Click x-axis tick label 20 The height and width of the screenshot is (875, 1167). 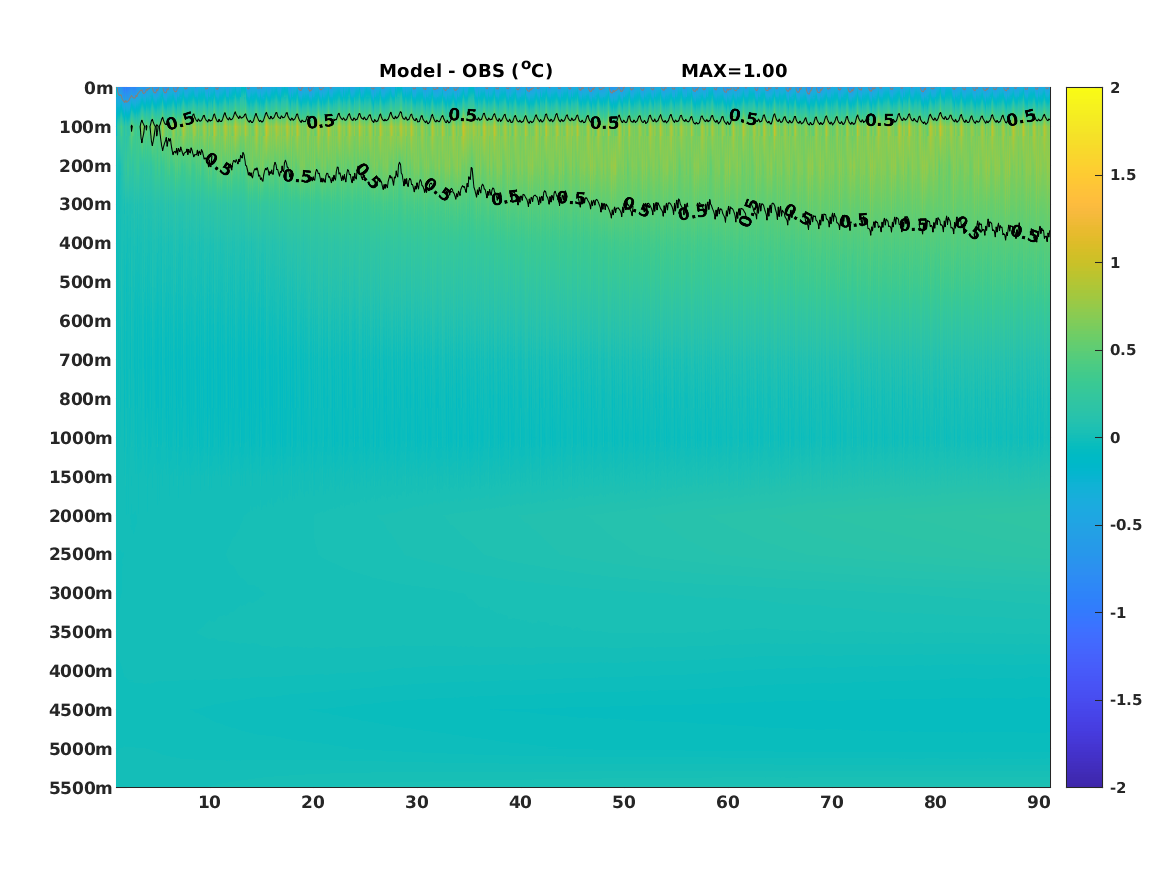point(313,802)
